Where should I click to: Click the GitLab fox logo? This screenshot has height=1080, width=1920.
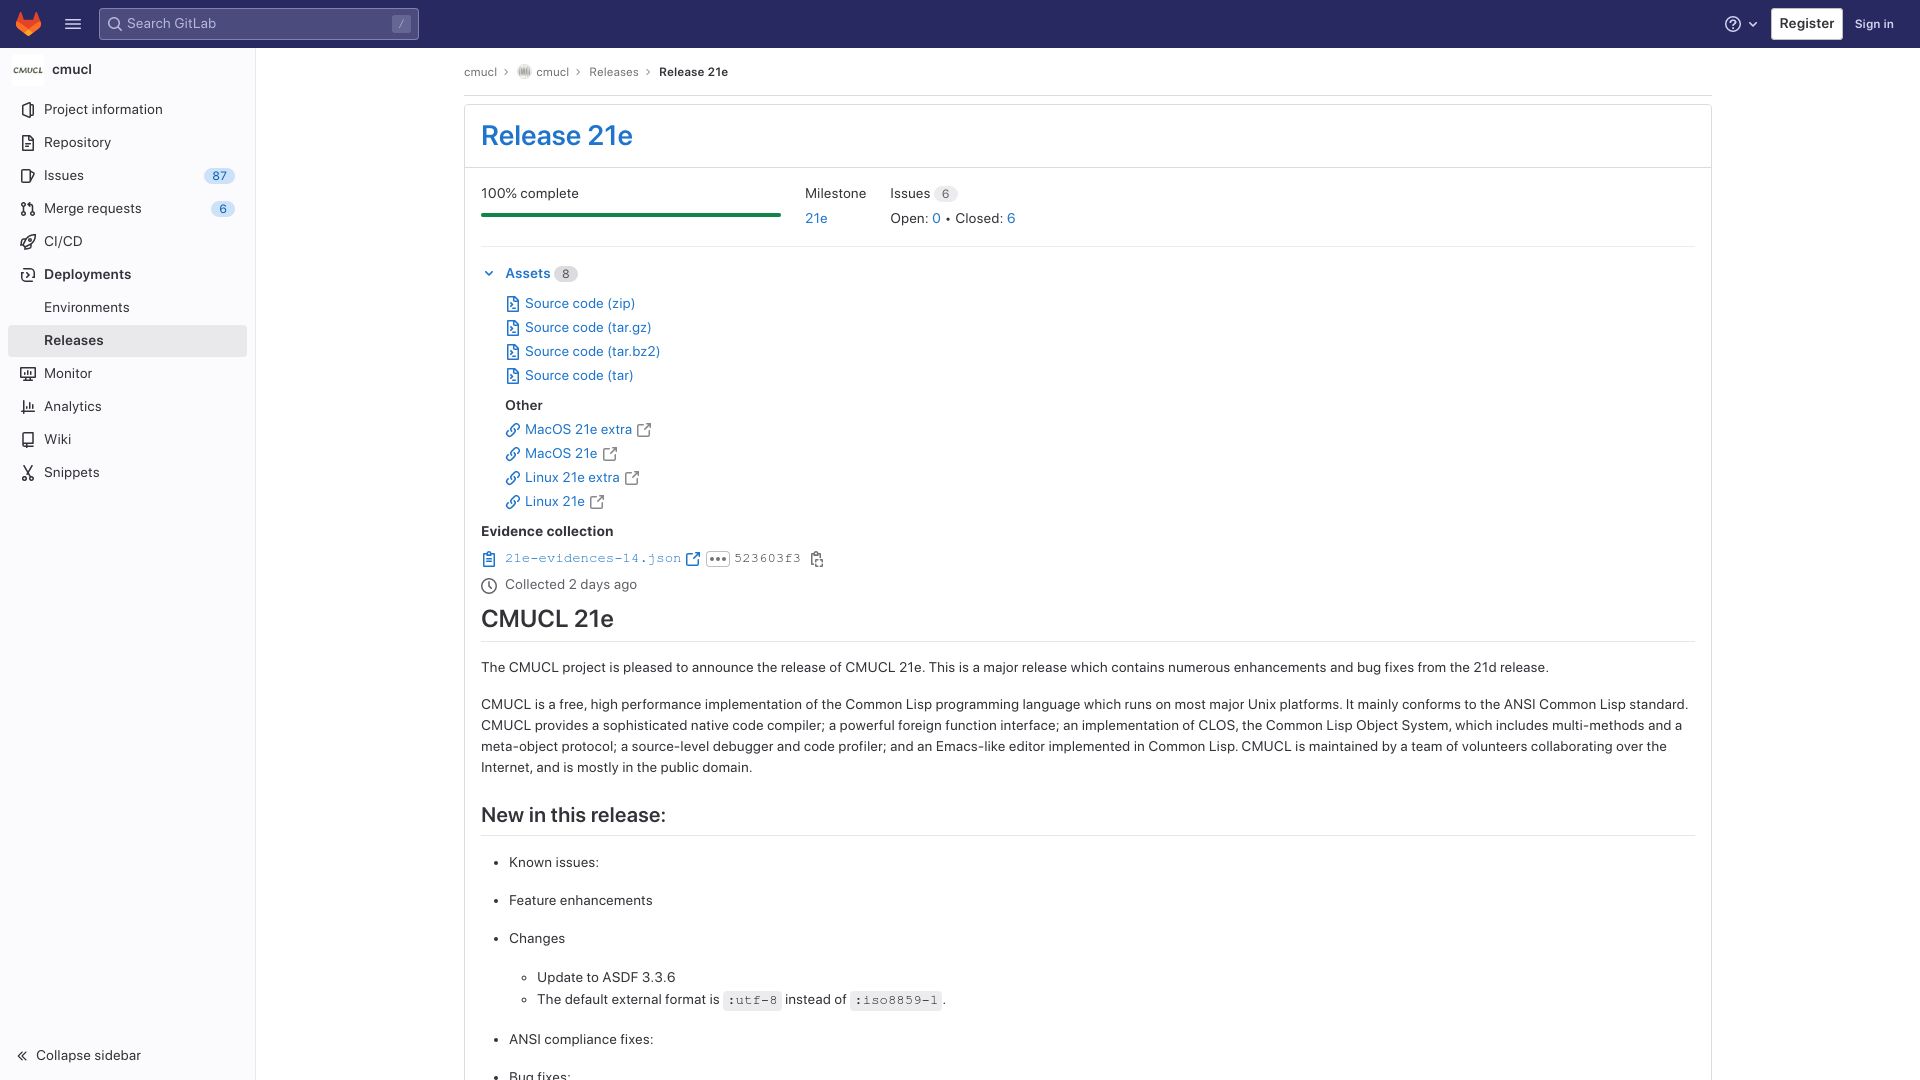click(28, 24)
